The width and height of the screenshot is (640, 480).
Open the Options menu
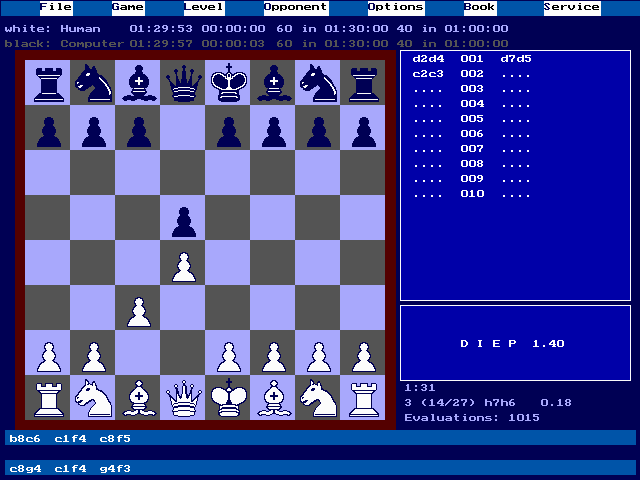point(396,8)
